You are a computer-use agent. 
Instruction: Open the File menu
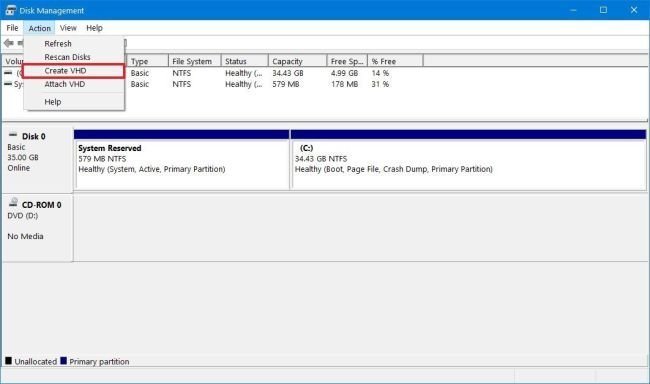[12, 28]
